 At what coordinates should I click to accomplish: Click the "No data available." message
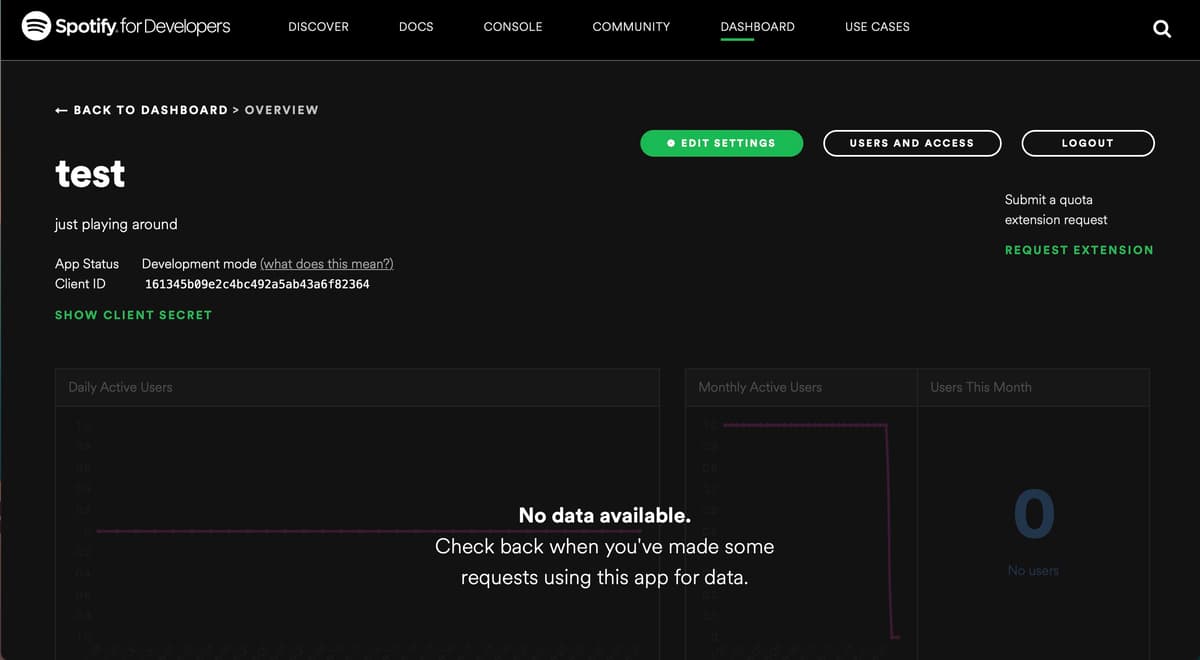605,516
